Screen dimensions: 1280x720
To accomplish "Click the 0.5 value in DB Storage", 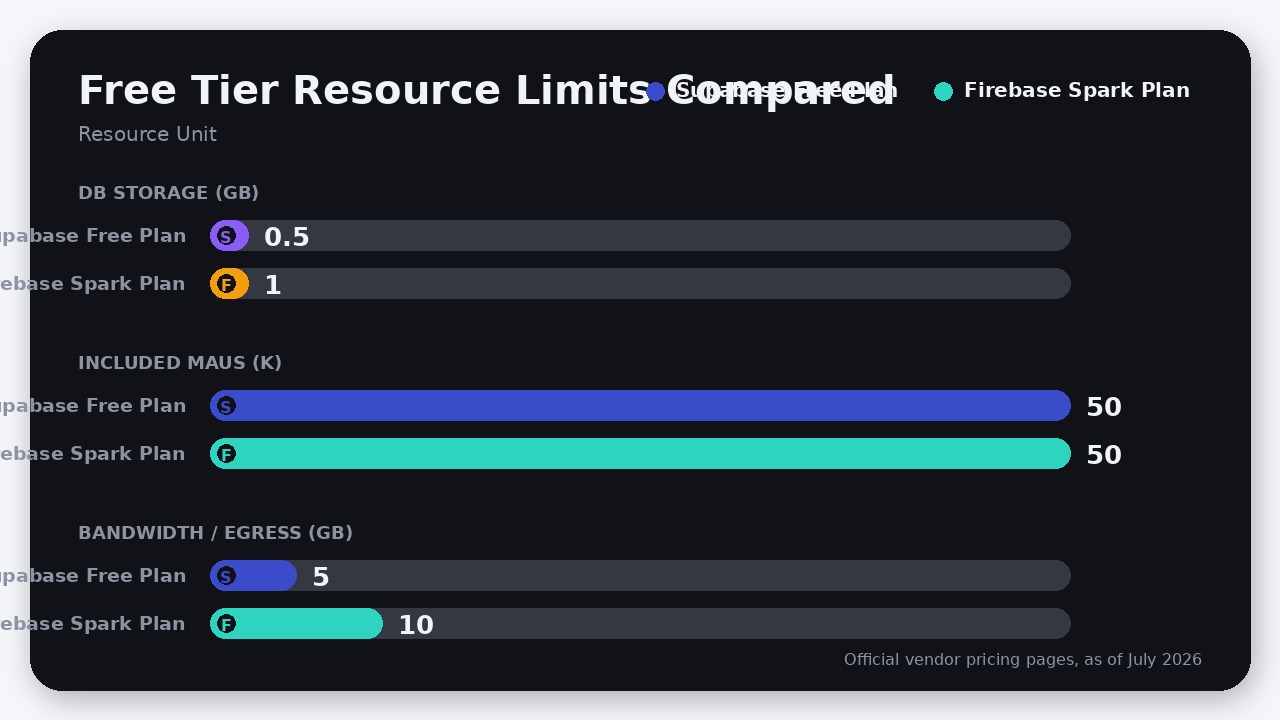I will point(287,237).
